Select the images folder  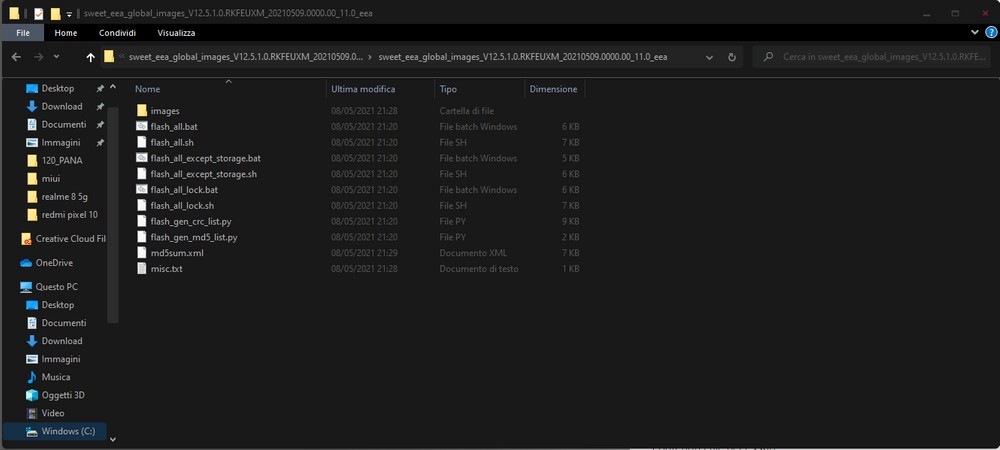tap(164, 110)
